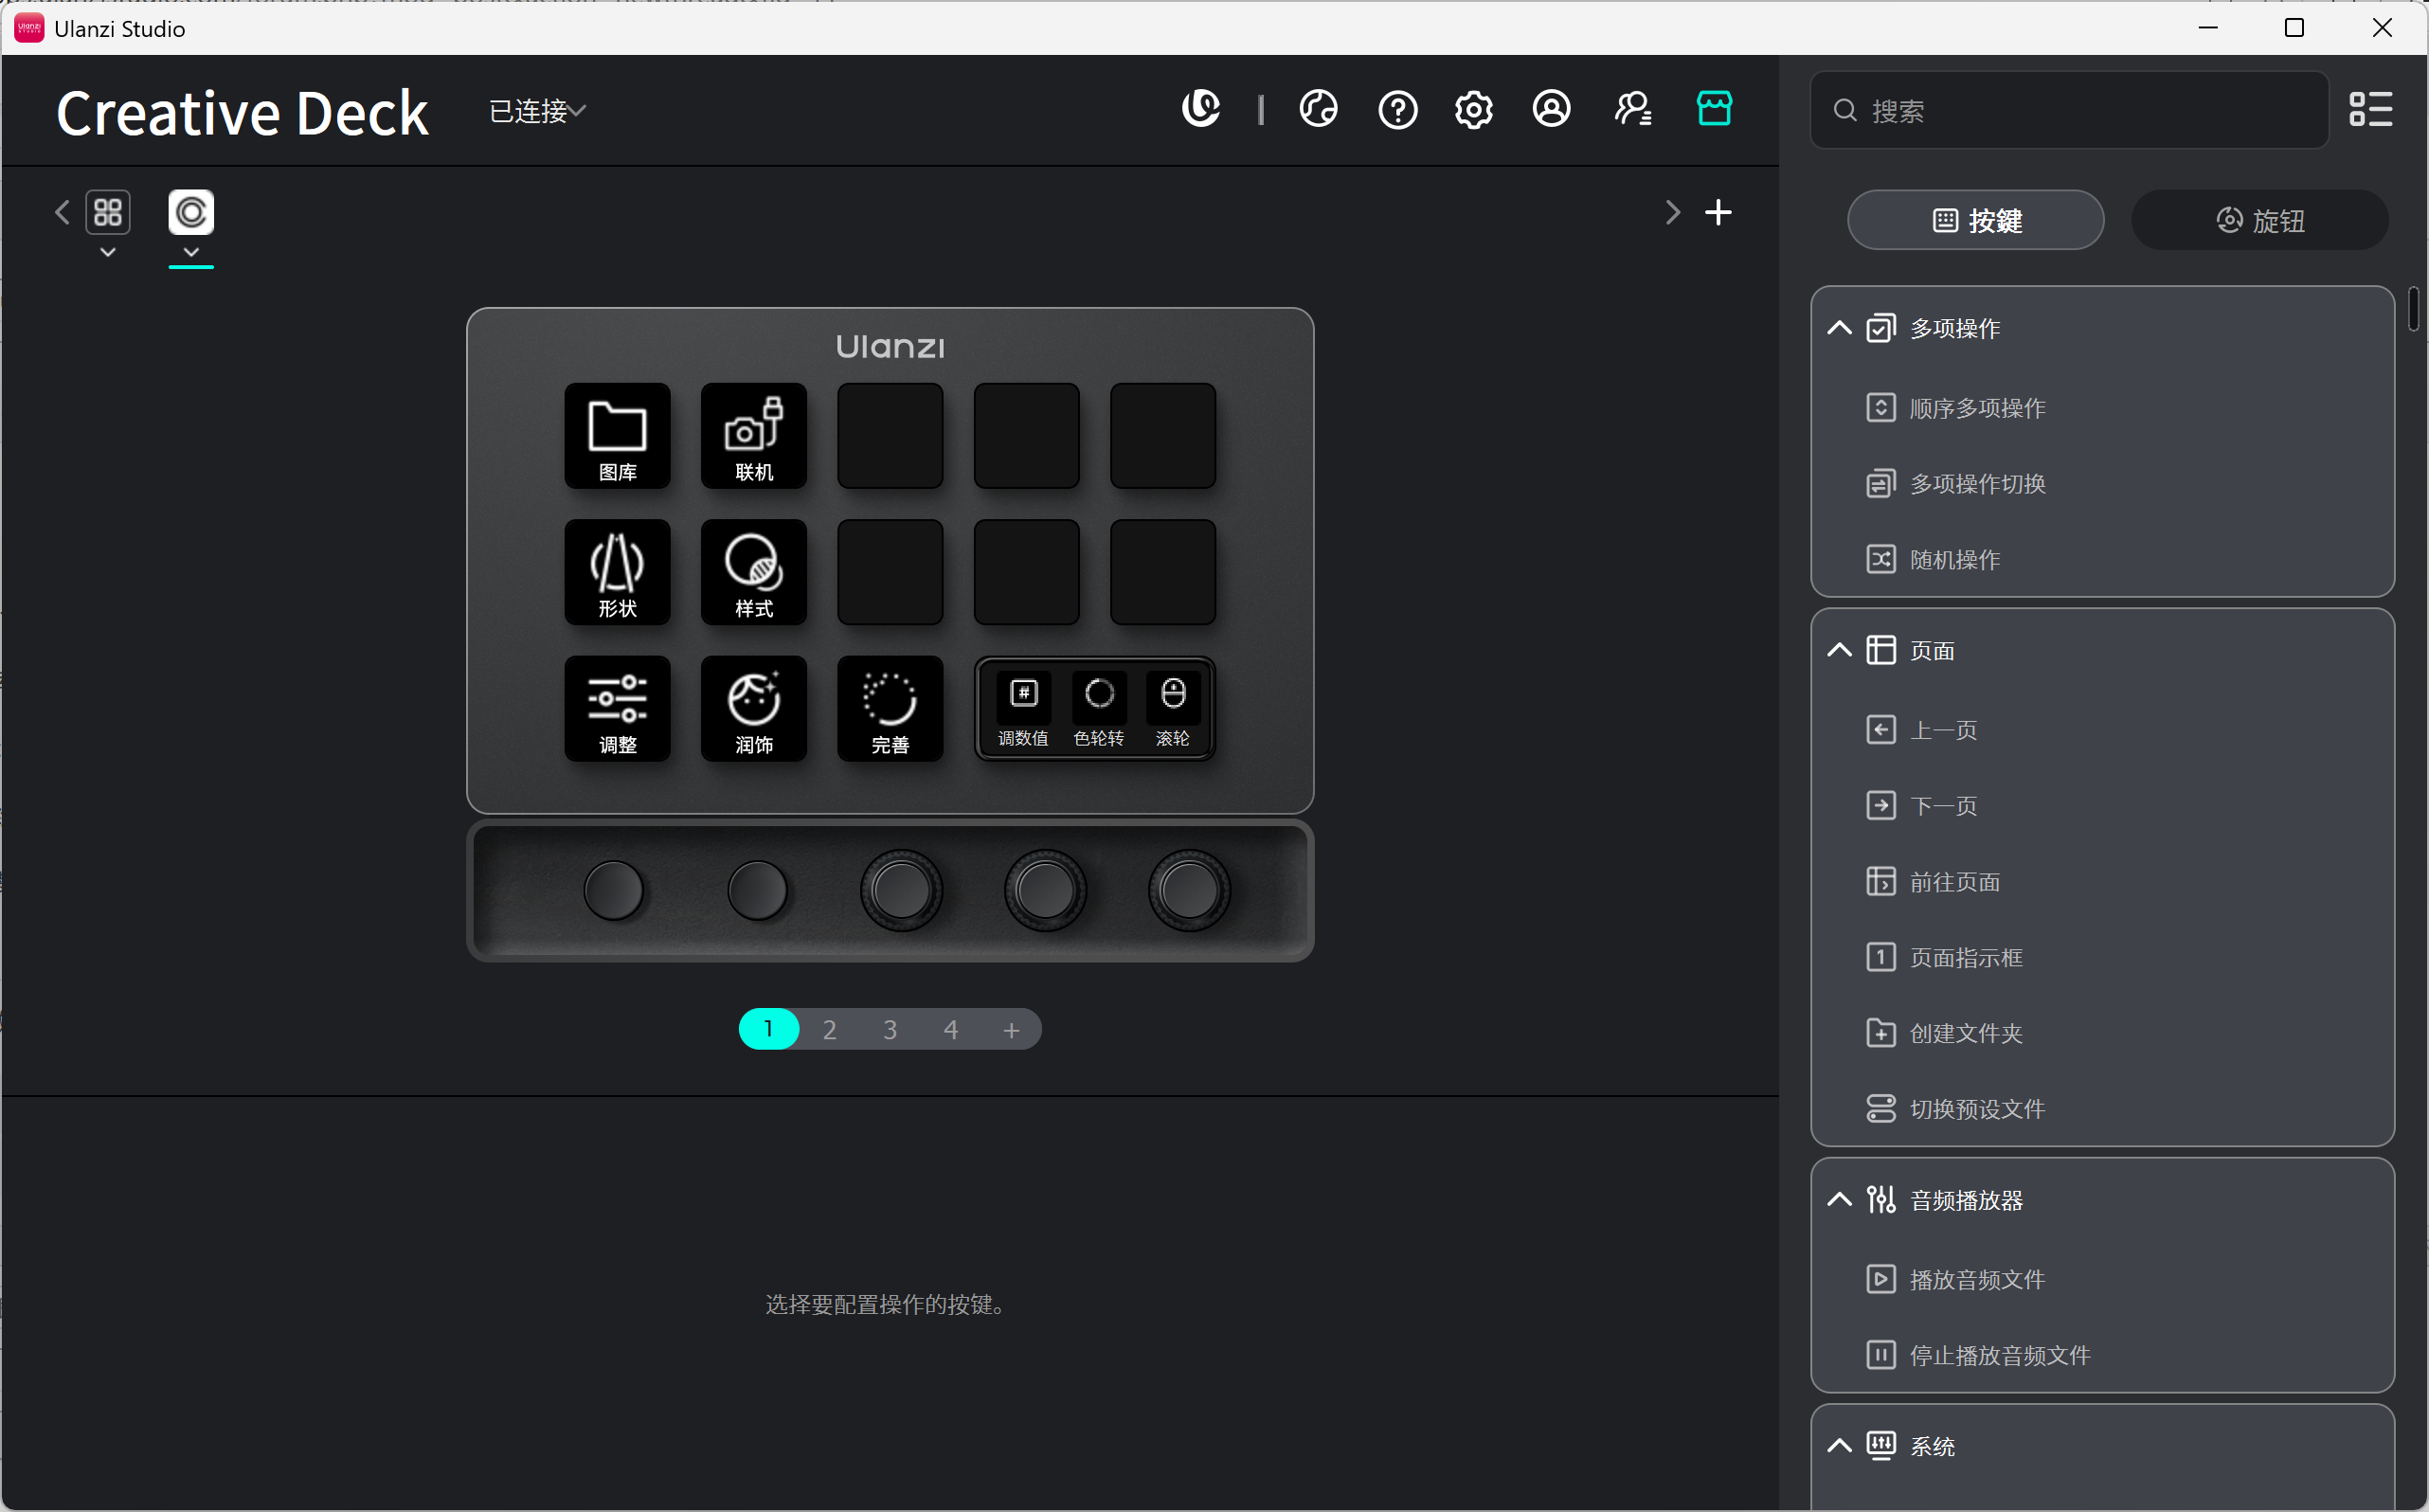Select the 形状 shape key
This screenshot has height=1512, width=2429.
point(617,572)
